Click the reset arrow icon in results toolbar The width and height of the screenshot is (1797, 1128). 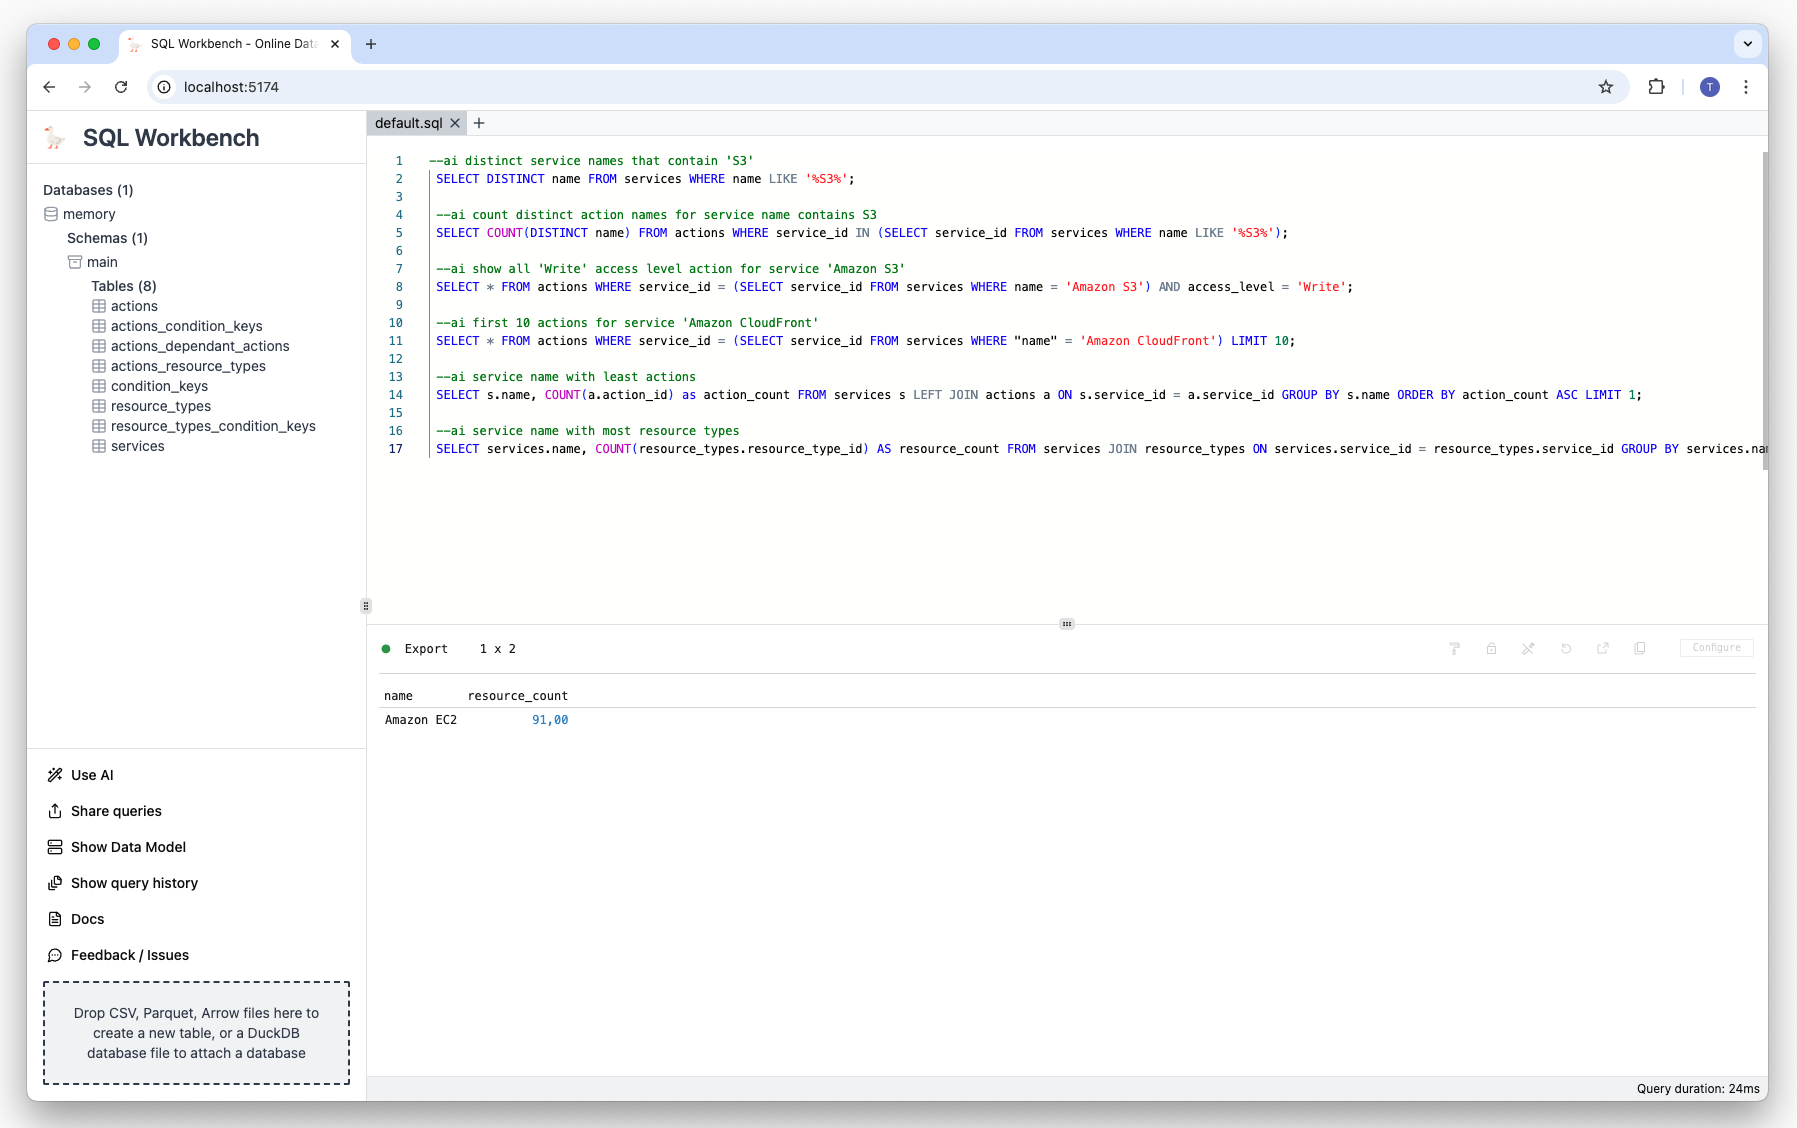pyautogui.click(x=1566, y=648)
